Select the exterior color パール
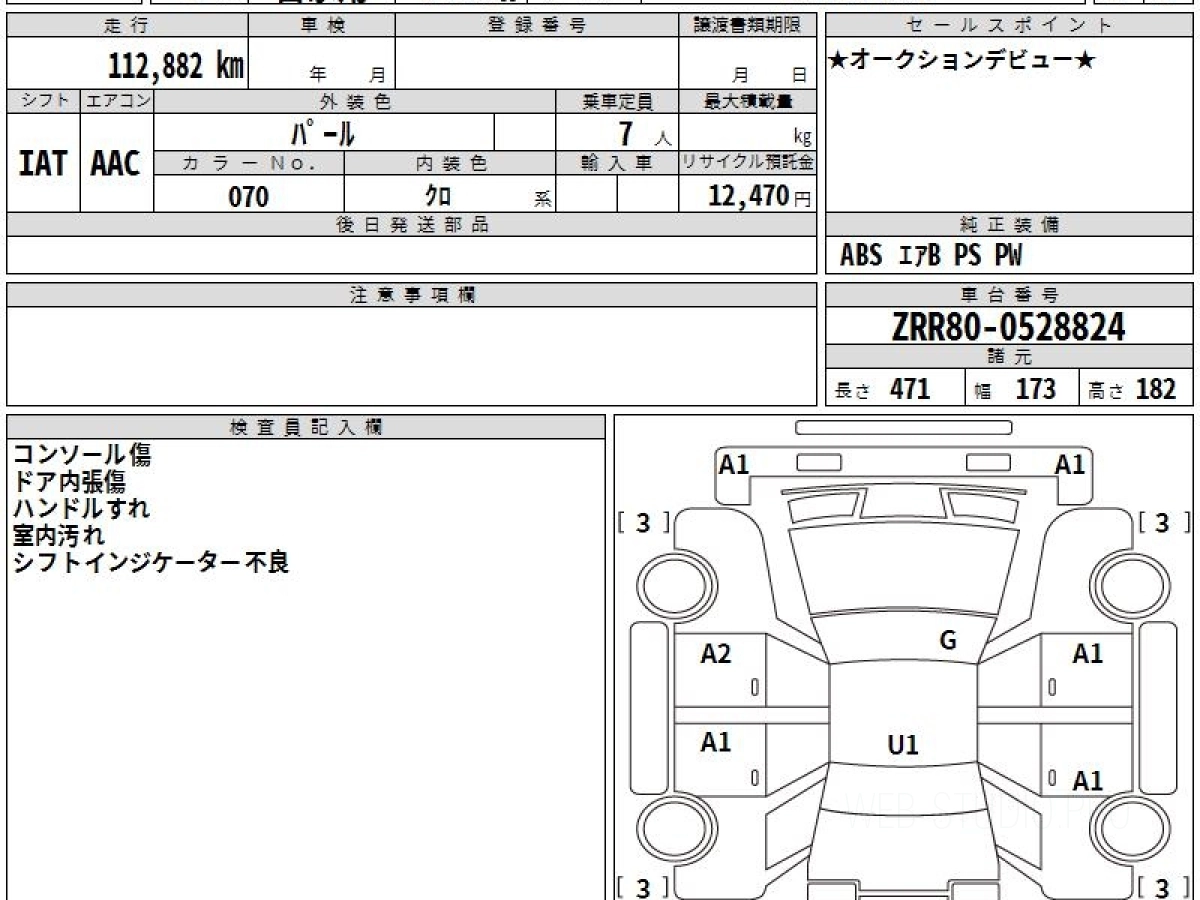Image resolution: width=1200 pixels, height=900 pixels. click(x=323, y=132)
